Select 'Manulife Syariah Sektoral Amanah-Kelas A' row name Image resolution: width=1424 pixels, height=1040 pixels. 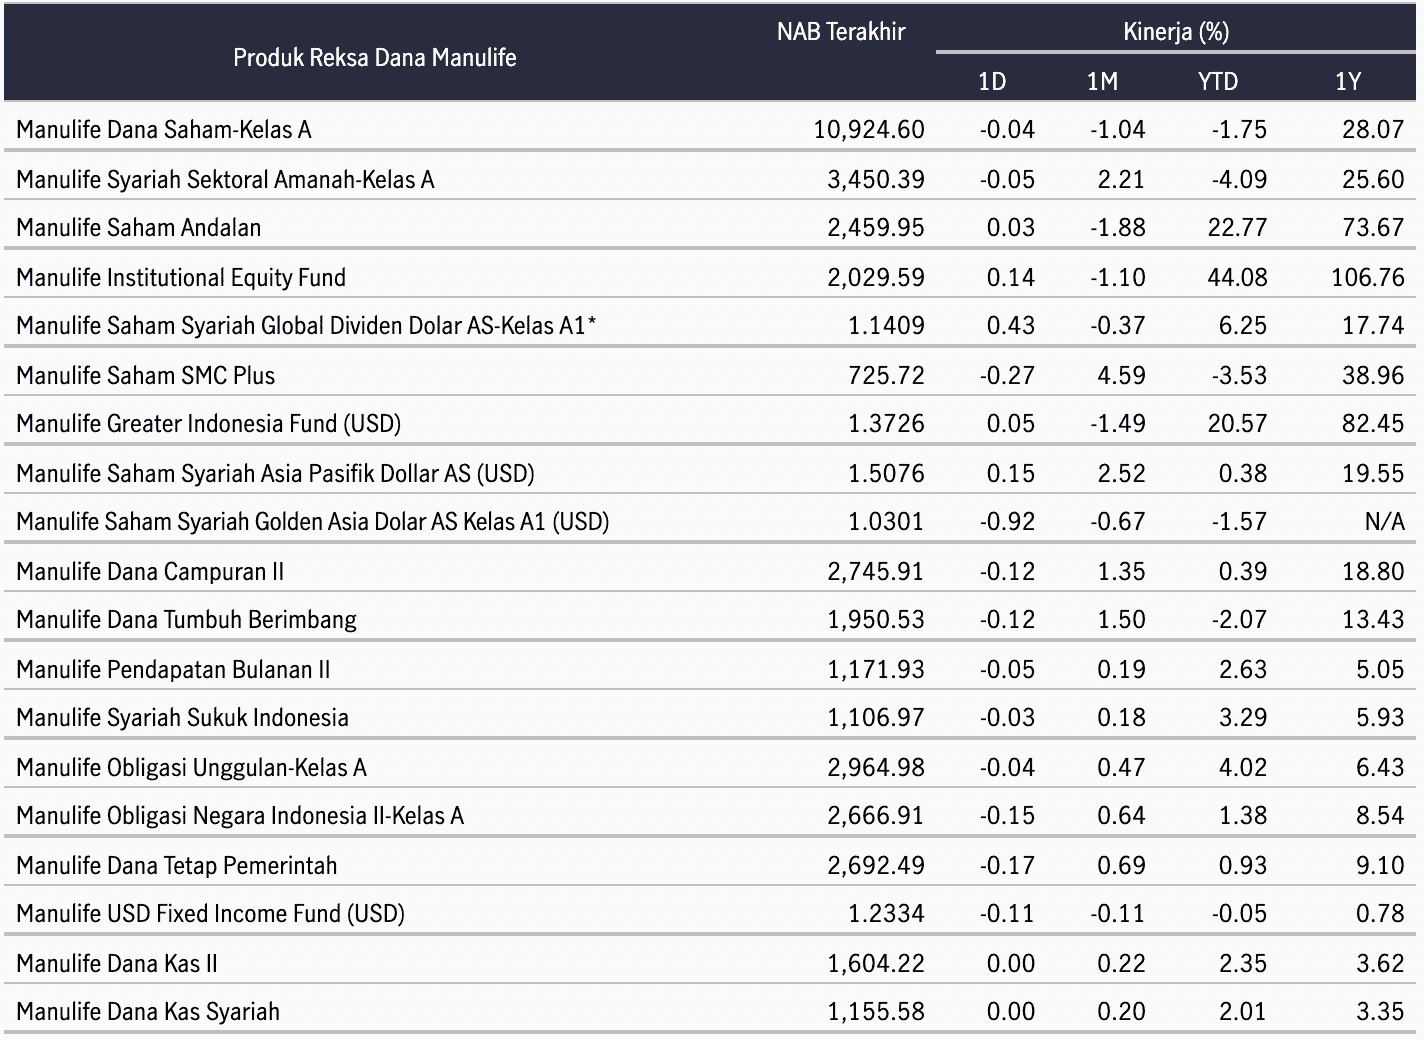pyautogui.click(x=225, y=179)
